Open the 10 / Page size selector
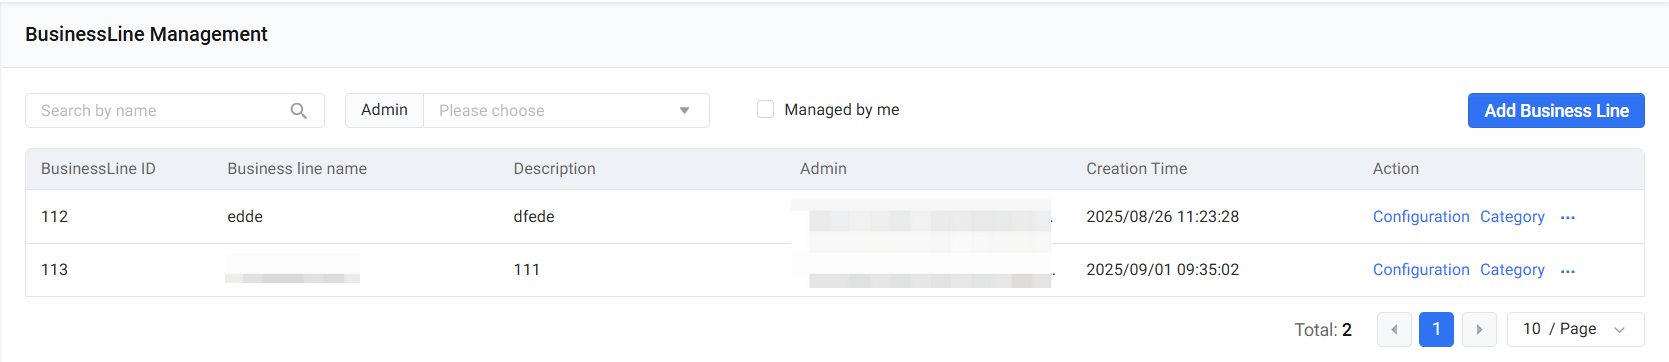 tap(1575, 329)
